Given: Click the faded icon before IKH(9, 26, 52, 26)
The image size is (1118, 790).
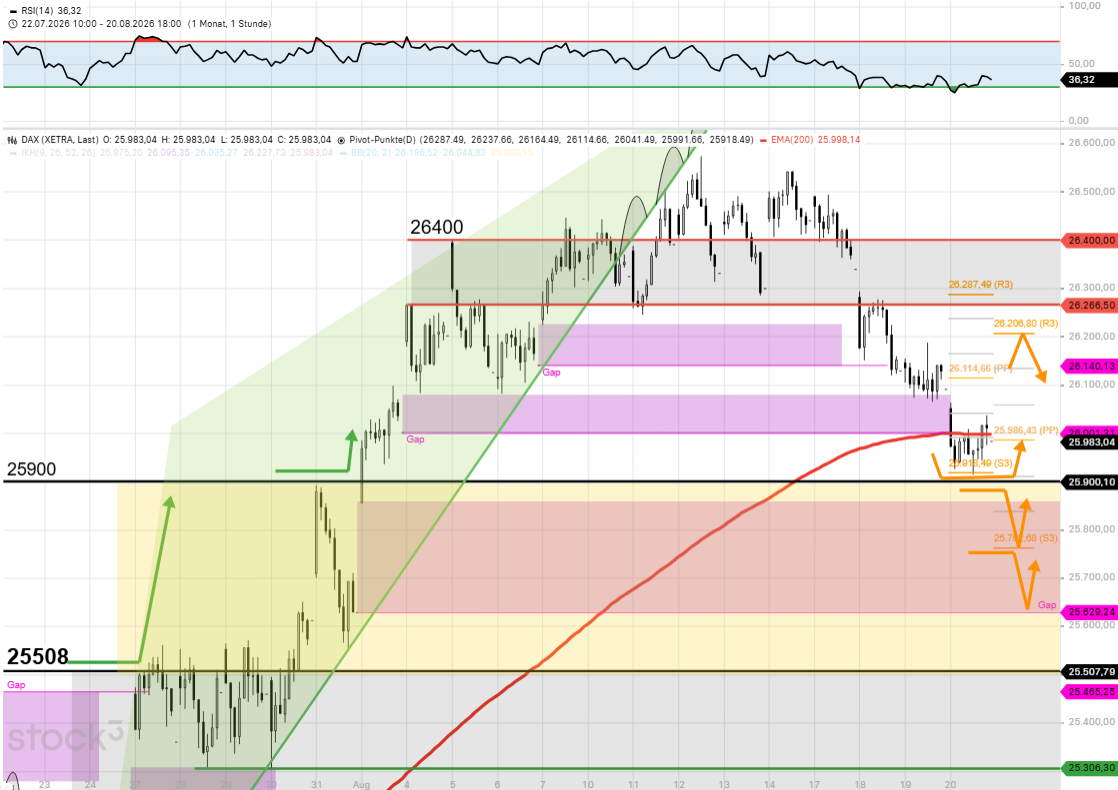Looking at the screenshot, I should 13,153.
